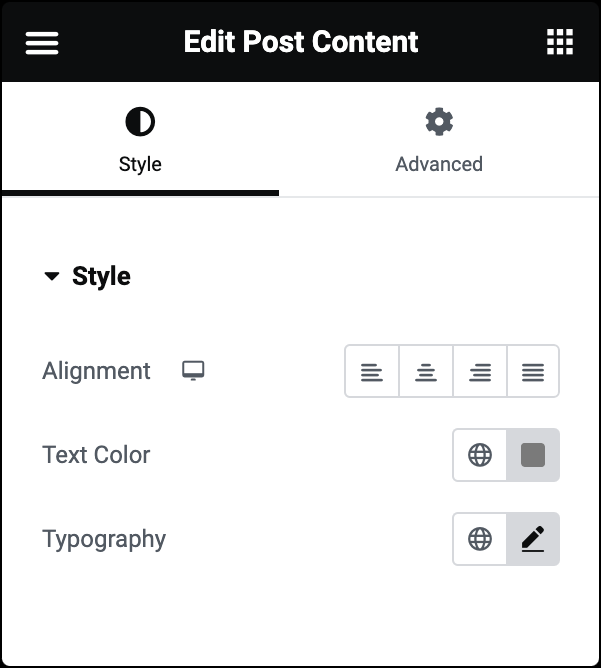Open the gray Text Color swatch
Image resolution: width=601 pixels, height=668 pixels.
point(533,455)
